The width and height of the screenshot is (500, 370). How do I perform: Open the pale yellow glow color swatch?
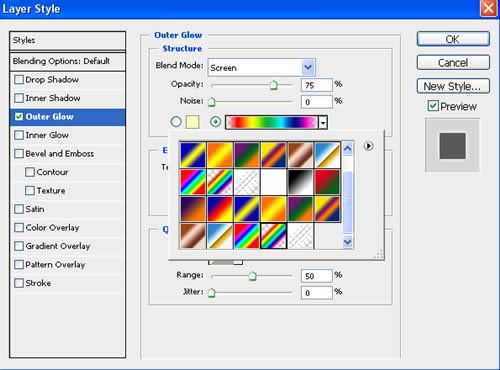(192, 122)
